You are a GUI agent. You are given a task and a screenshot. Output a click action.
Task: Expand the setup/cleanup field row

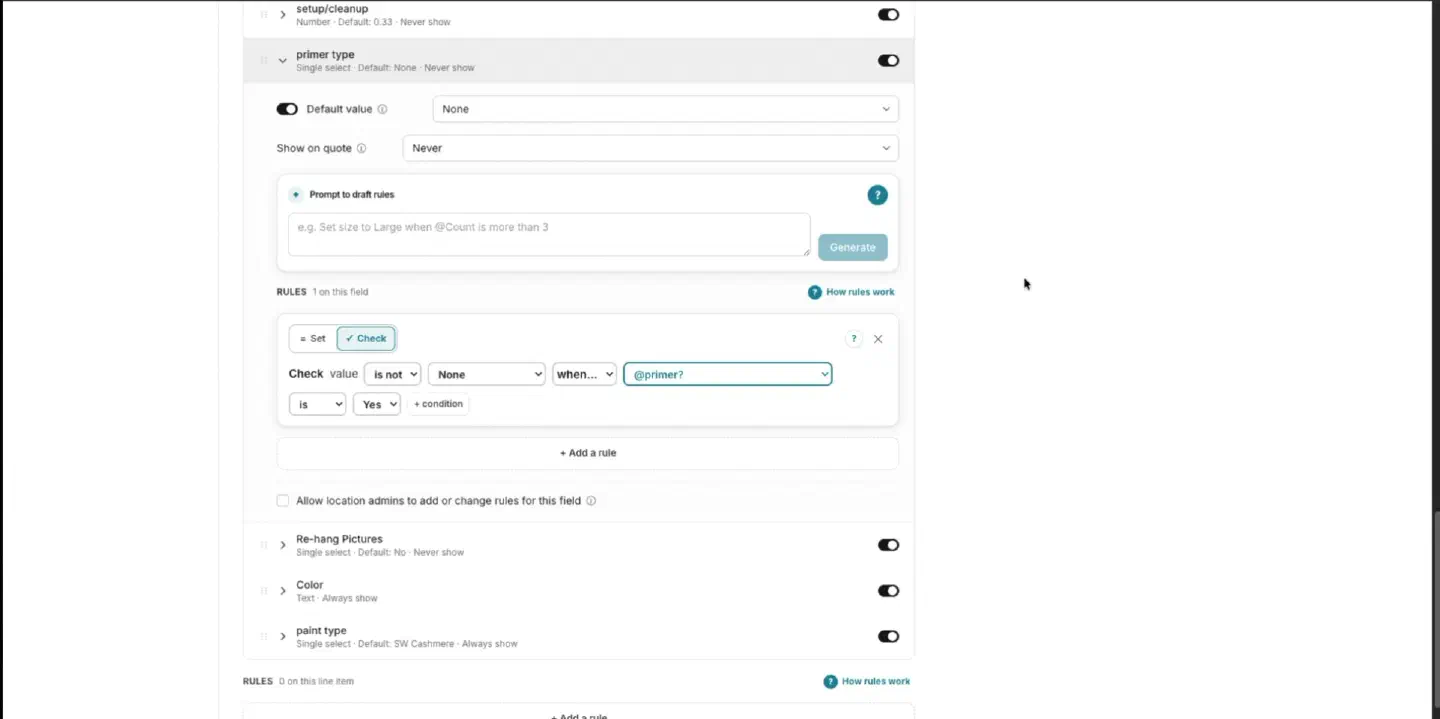[x=283, y=15]
